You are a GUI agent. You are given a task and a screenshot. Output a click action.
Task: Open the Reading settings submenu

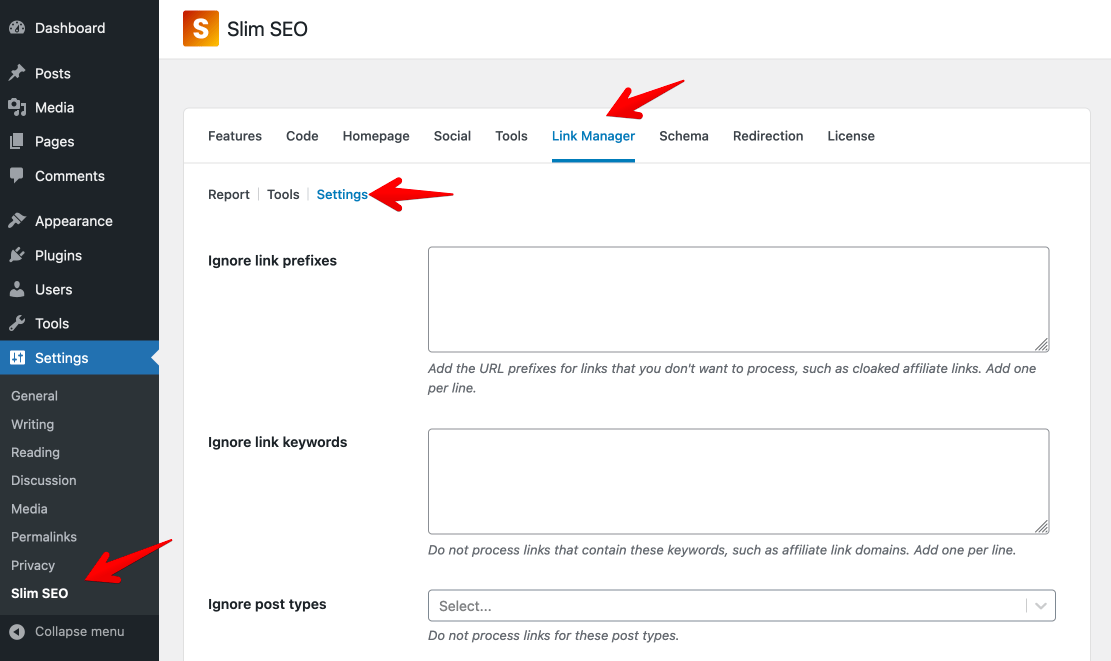35,452
